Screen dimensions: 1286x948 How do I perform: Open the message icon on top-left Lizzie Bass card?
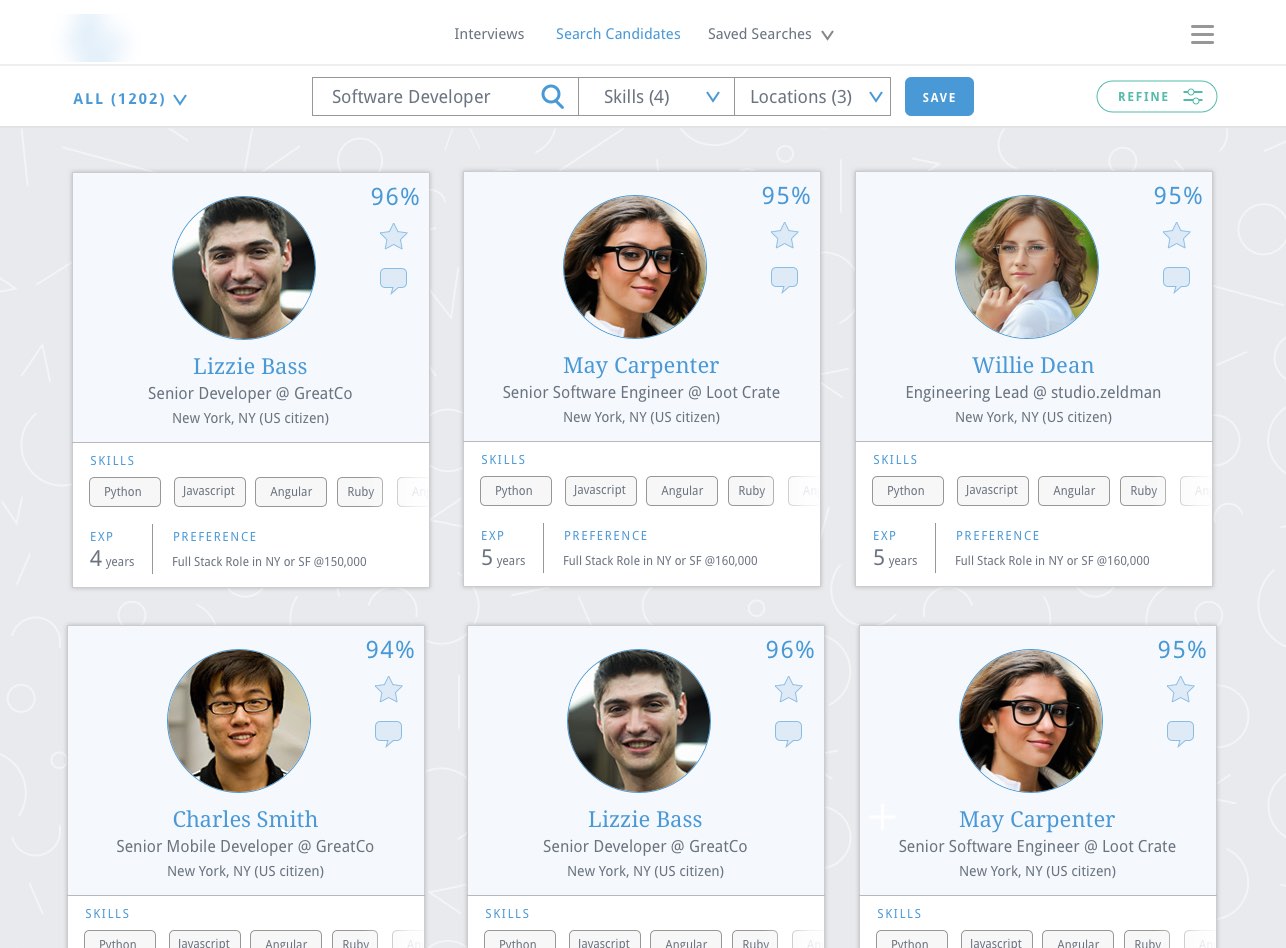(x=393, y=281)
